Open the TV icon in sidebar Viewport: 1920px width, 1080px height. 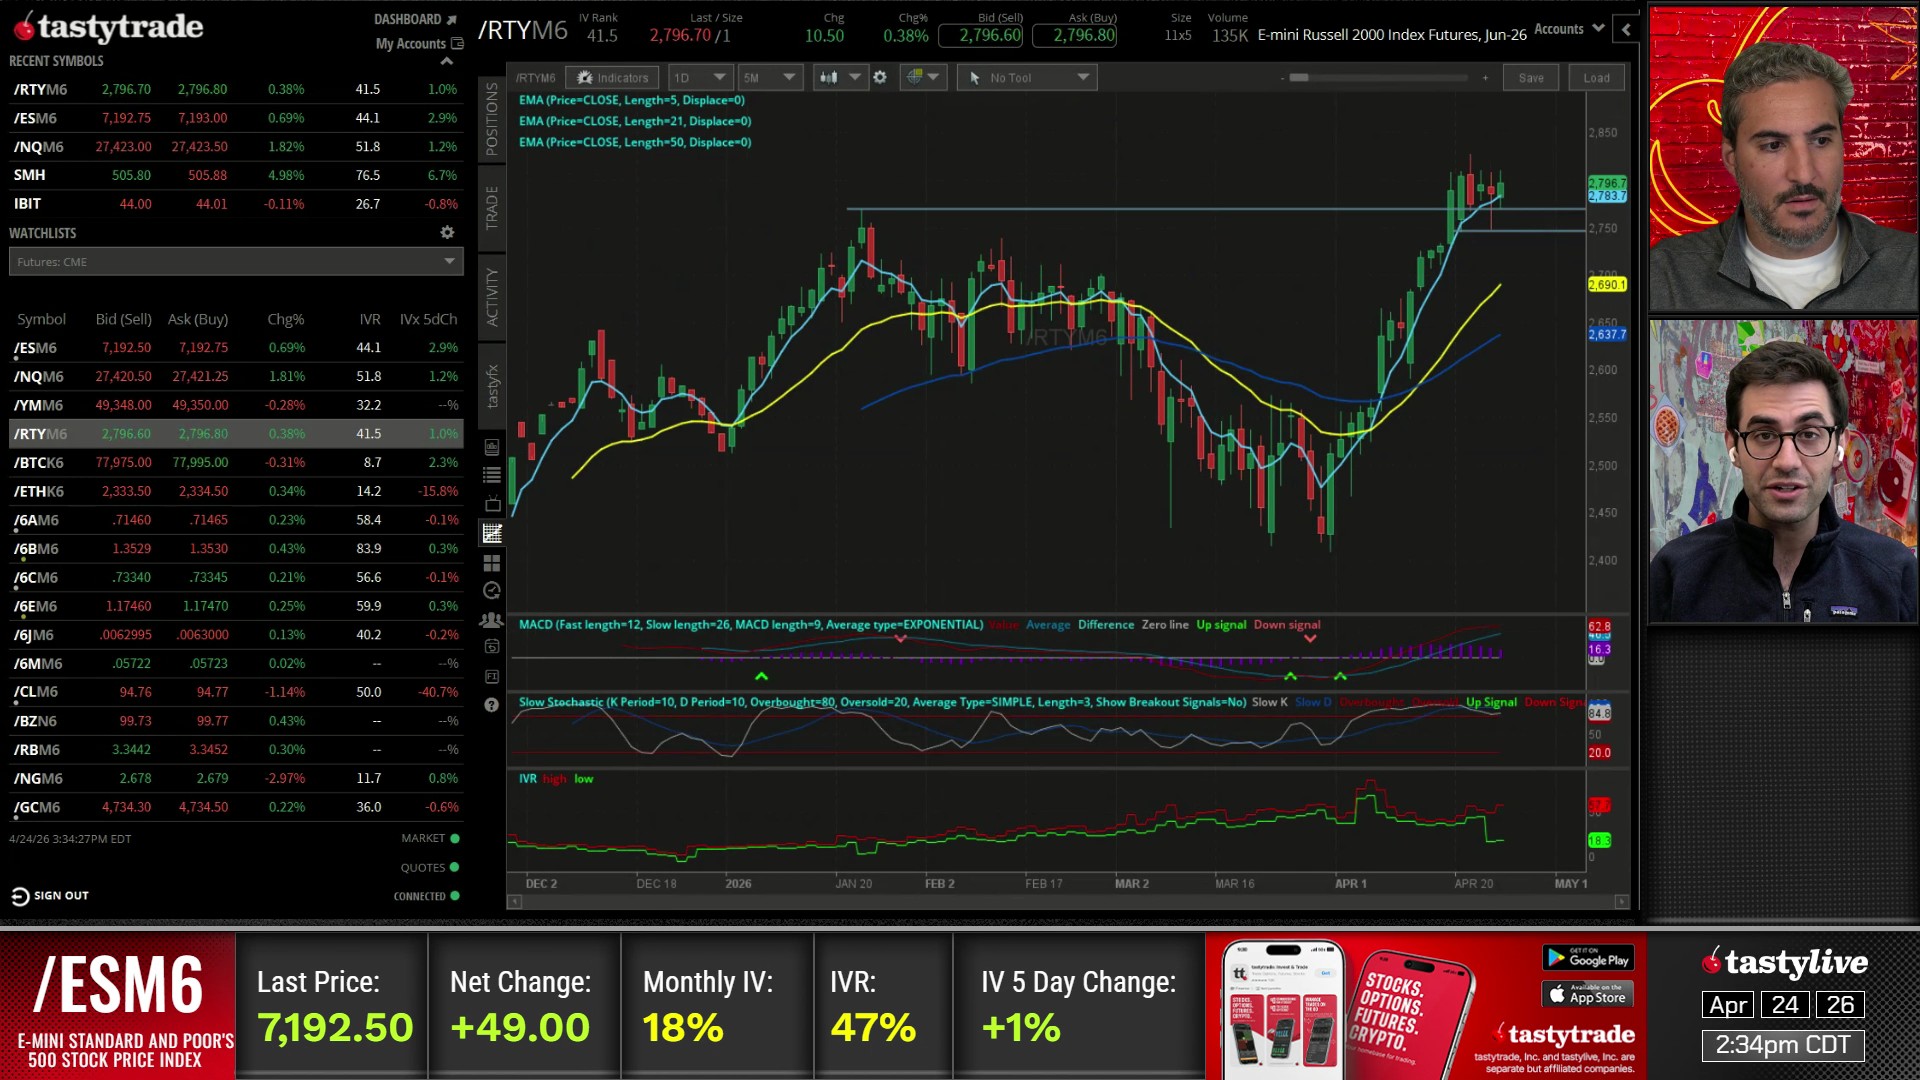pos(492,504)
